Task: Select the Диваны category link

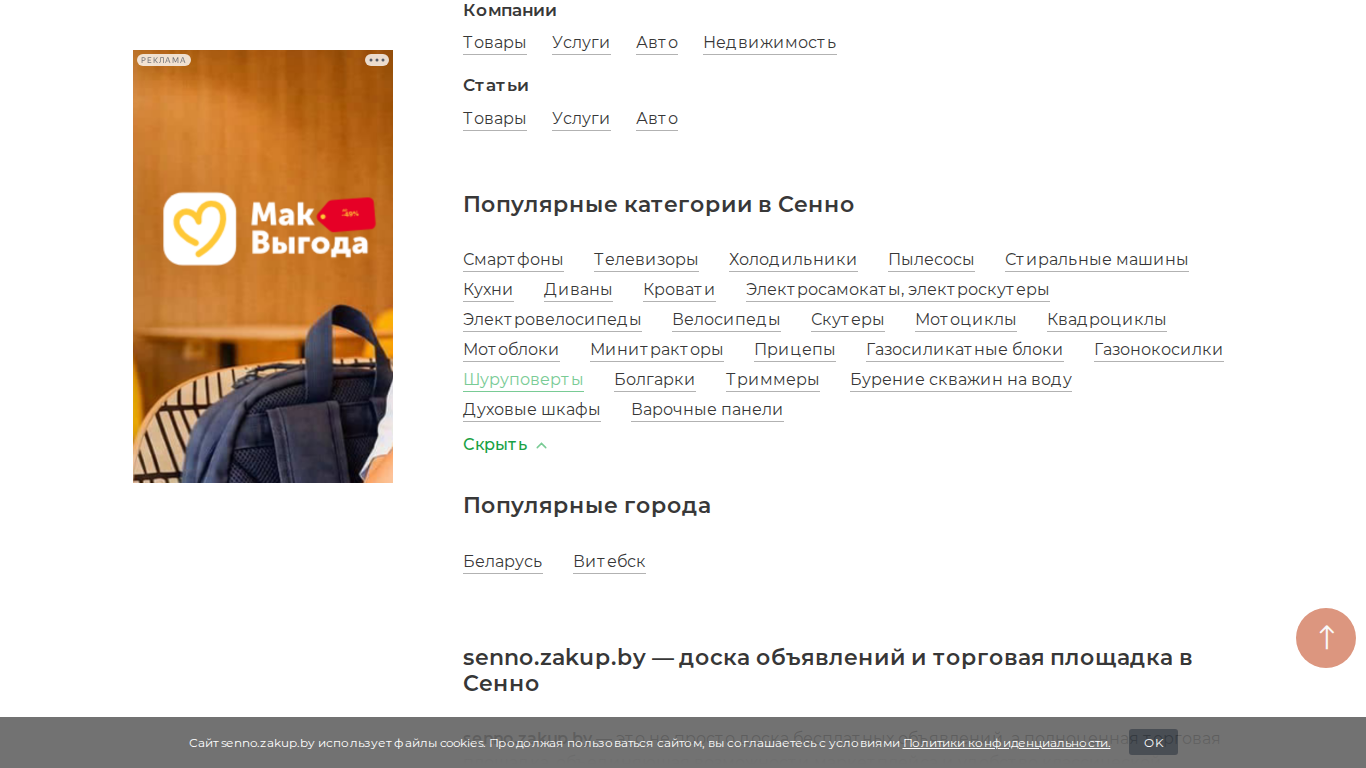Action: (578, 290)
